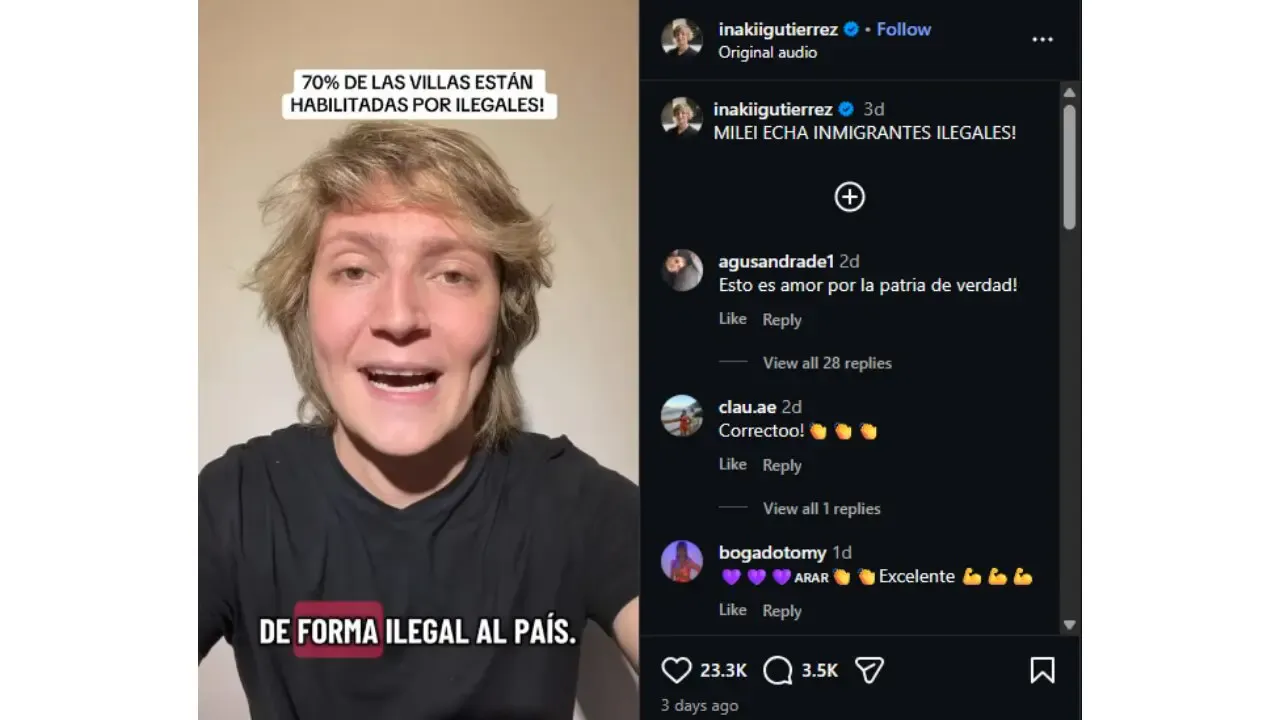Open agusandrade1 avatar
The height and width of the screenshot is (720, 1280).
682,270
